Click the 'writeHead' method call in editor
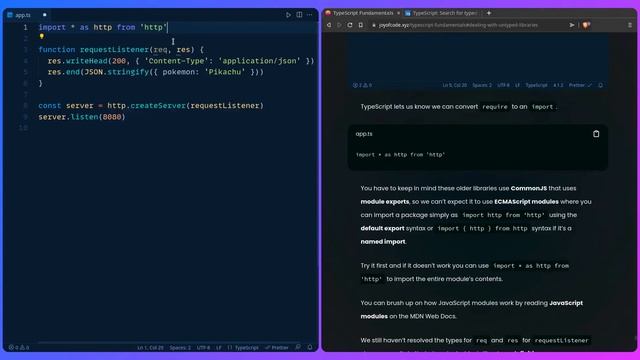The image size is (640, 360). [x=87, y=61]
